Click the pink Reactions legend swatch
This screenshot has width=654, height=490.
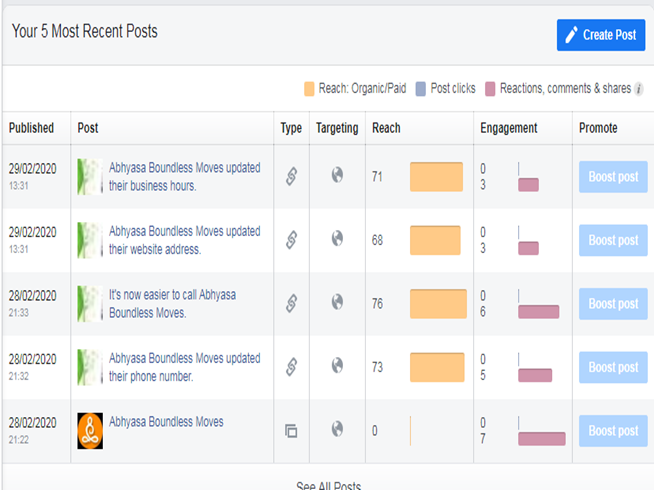click(x=490, y=89)
